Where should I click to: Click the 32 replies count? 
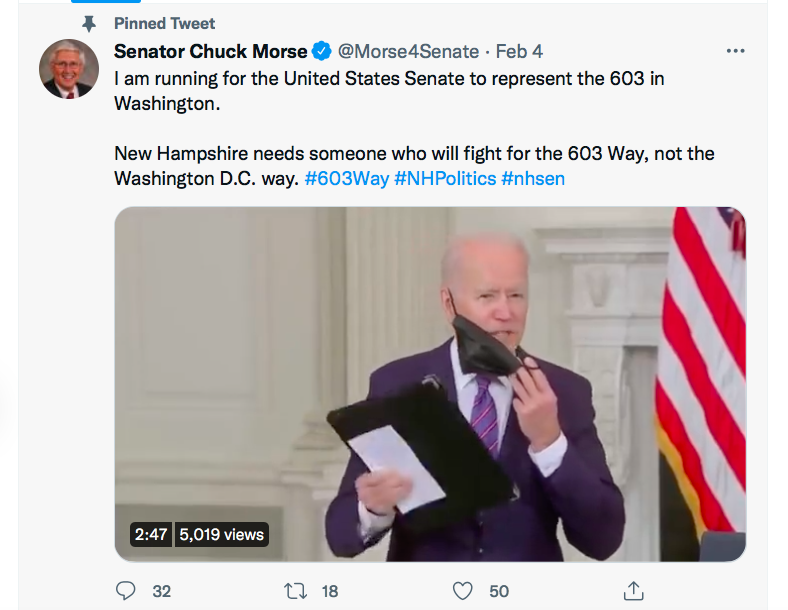pyautogui.click(x=161, y=592)
